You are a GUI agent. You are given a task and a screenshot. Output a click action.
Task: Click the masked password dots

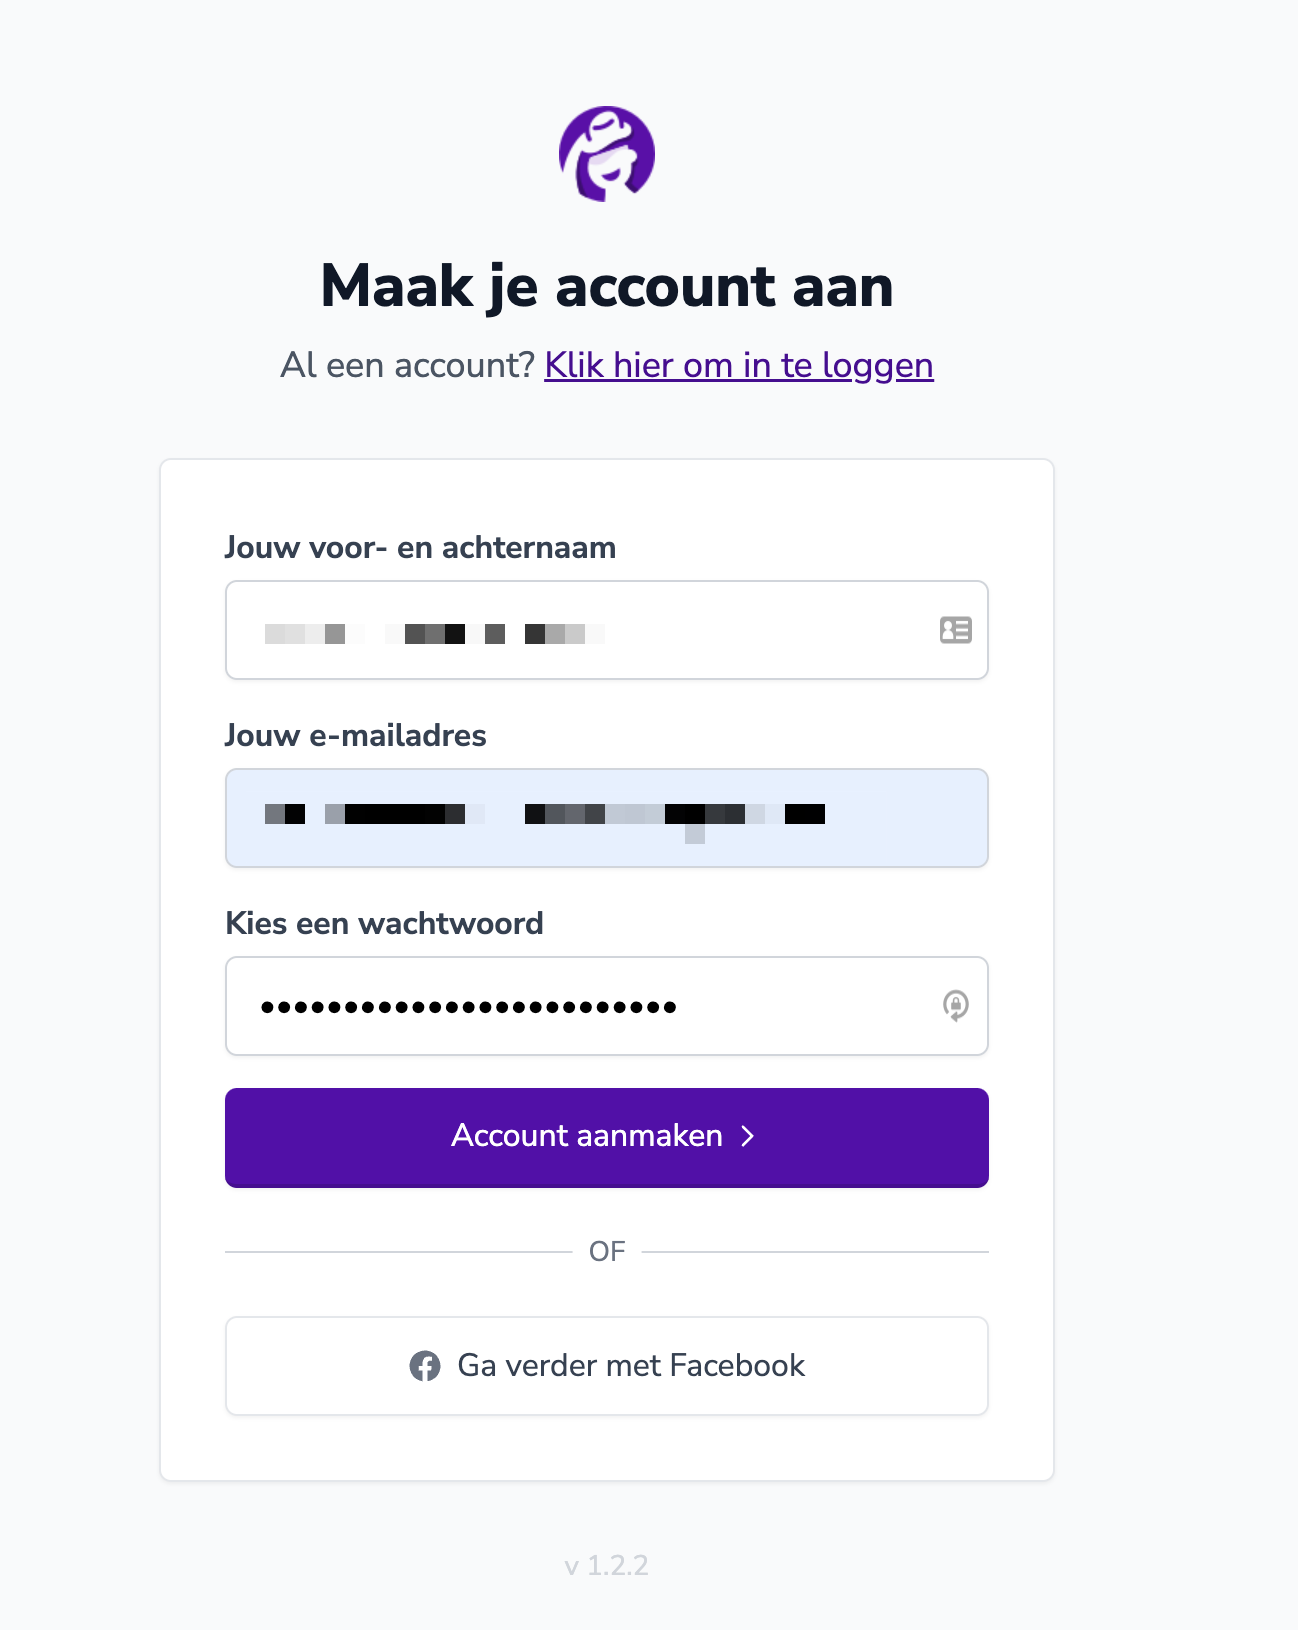tap(469, 1007)
